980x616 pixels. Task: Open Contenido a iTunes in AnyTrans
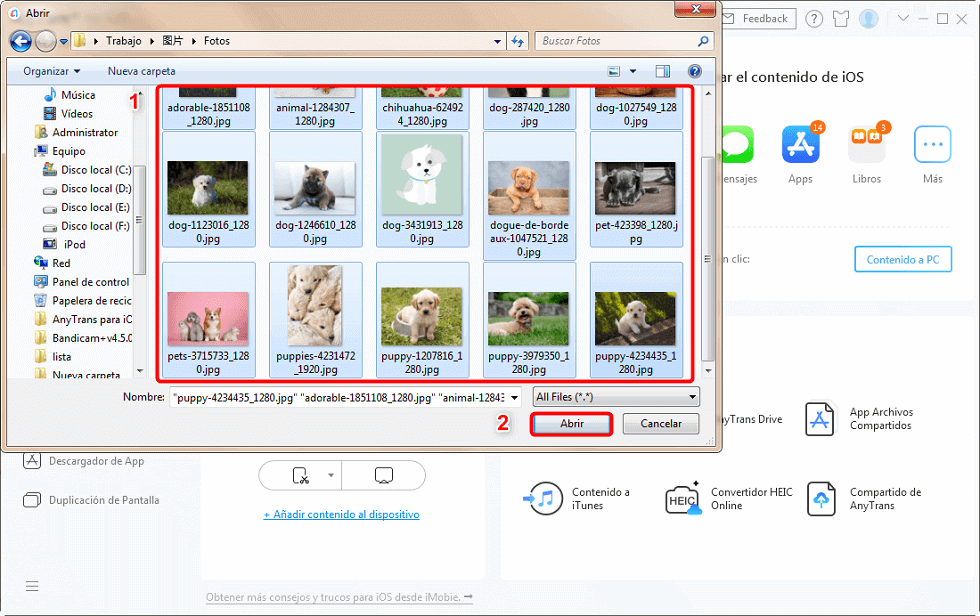[x=576, y=499]
